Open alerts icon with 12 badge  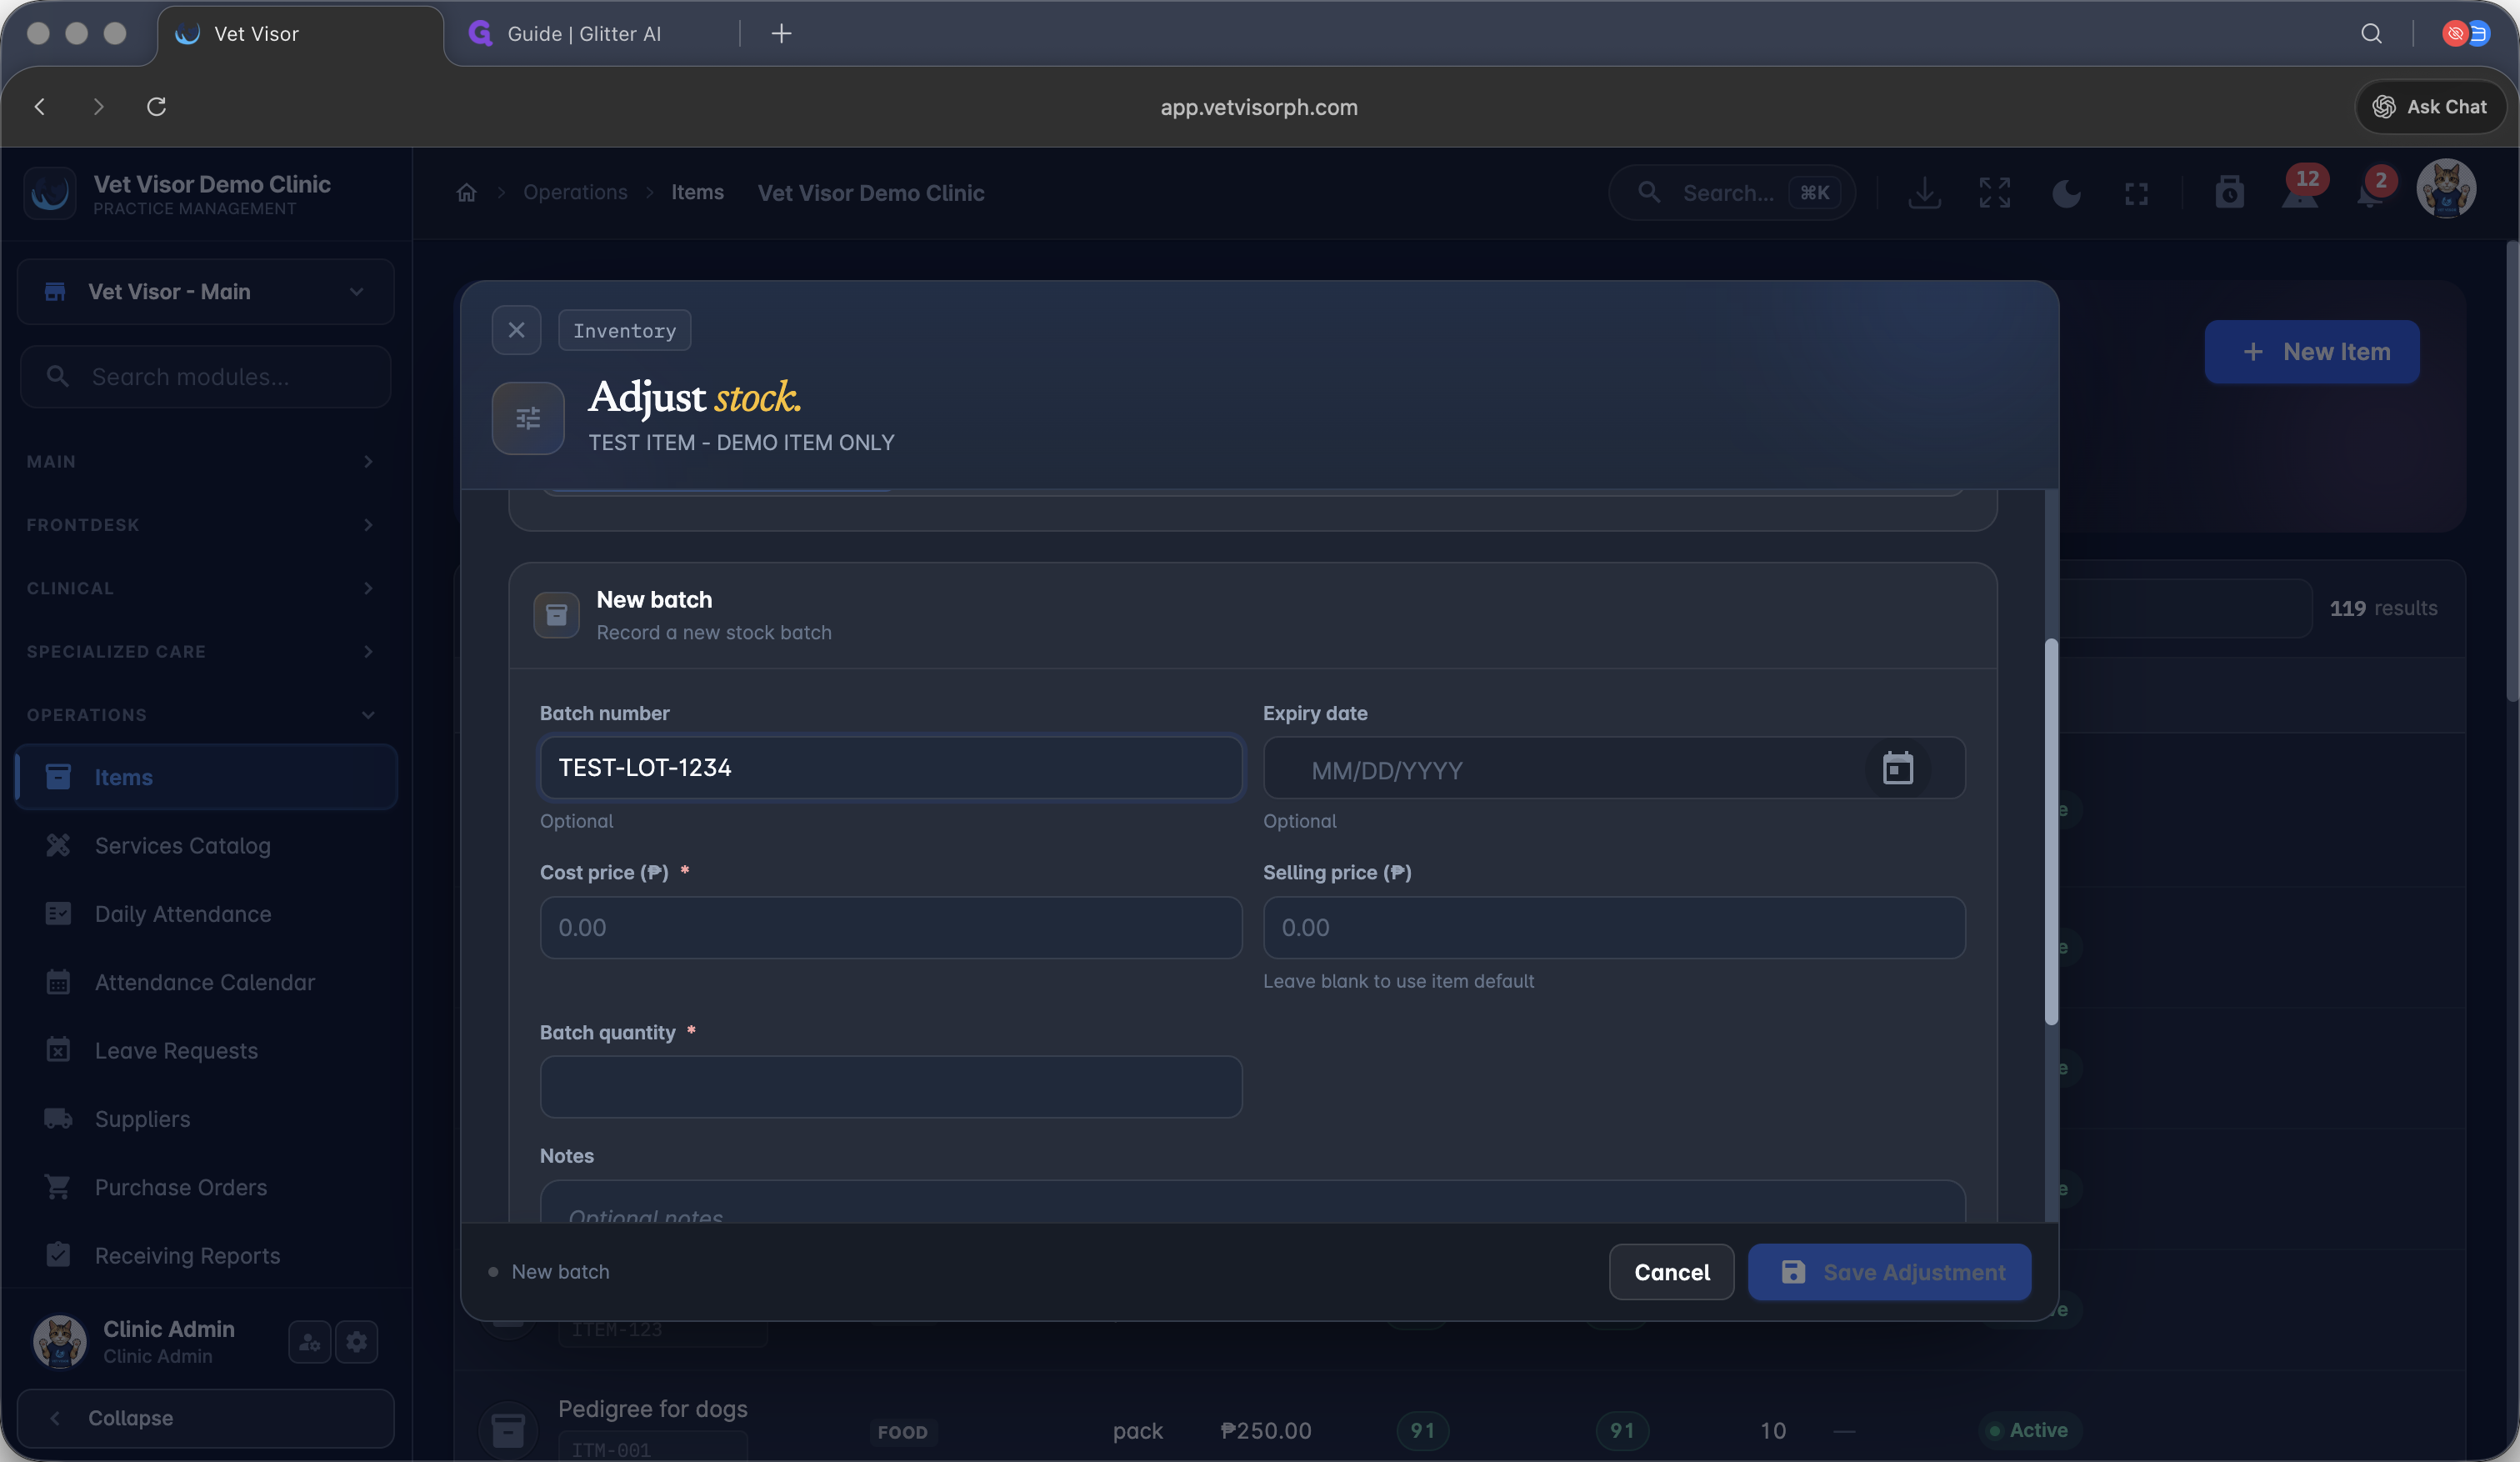point(2300,190)
